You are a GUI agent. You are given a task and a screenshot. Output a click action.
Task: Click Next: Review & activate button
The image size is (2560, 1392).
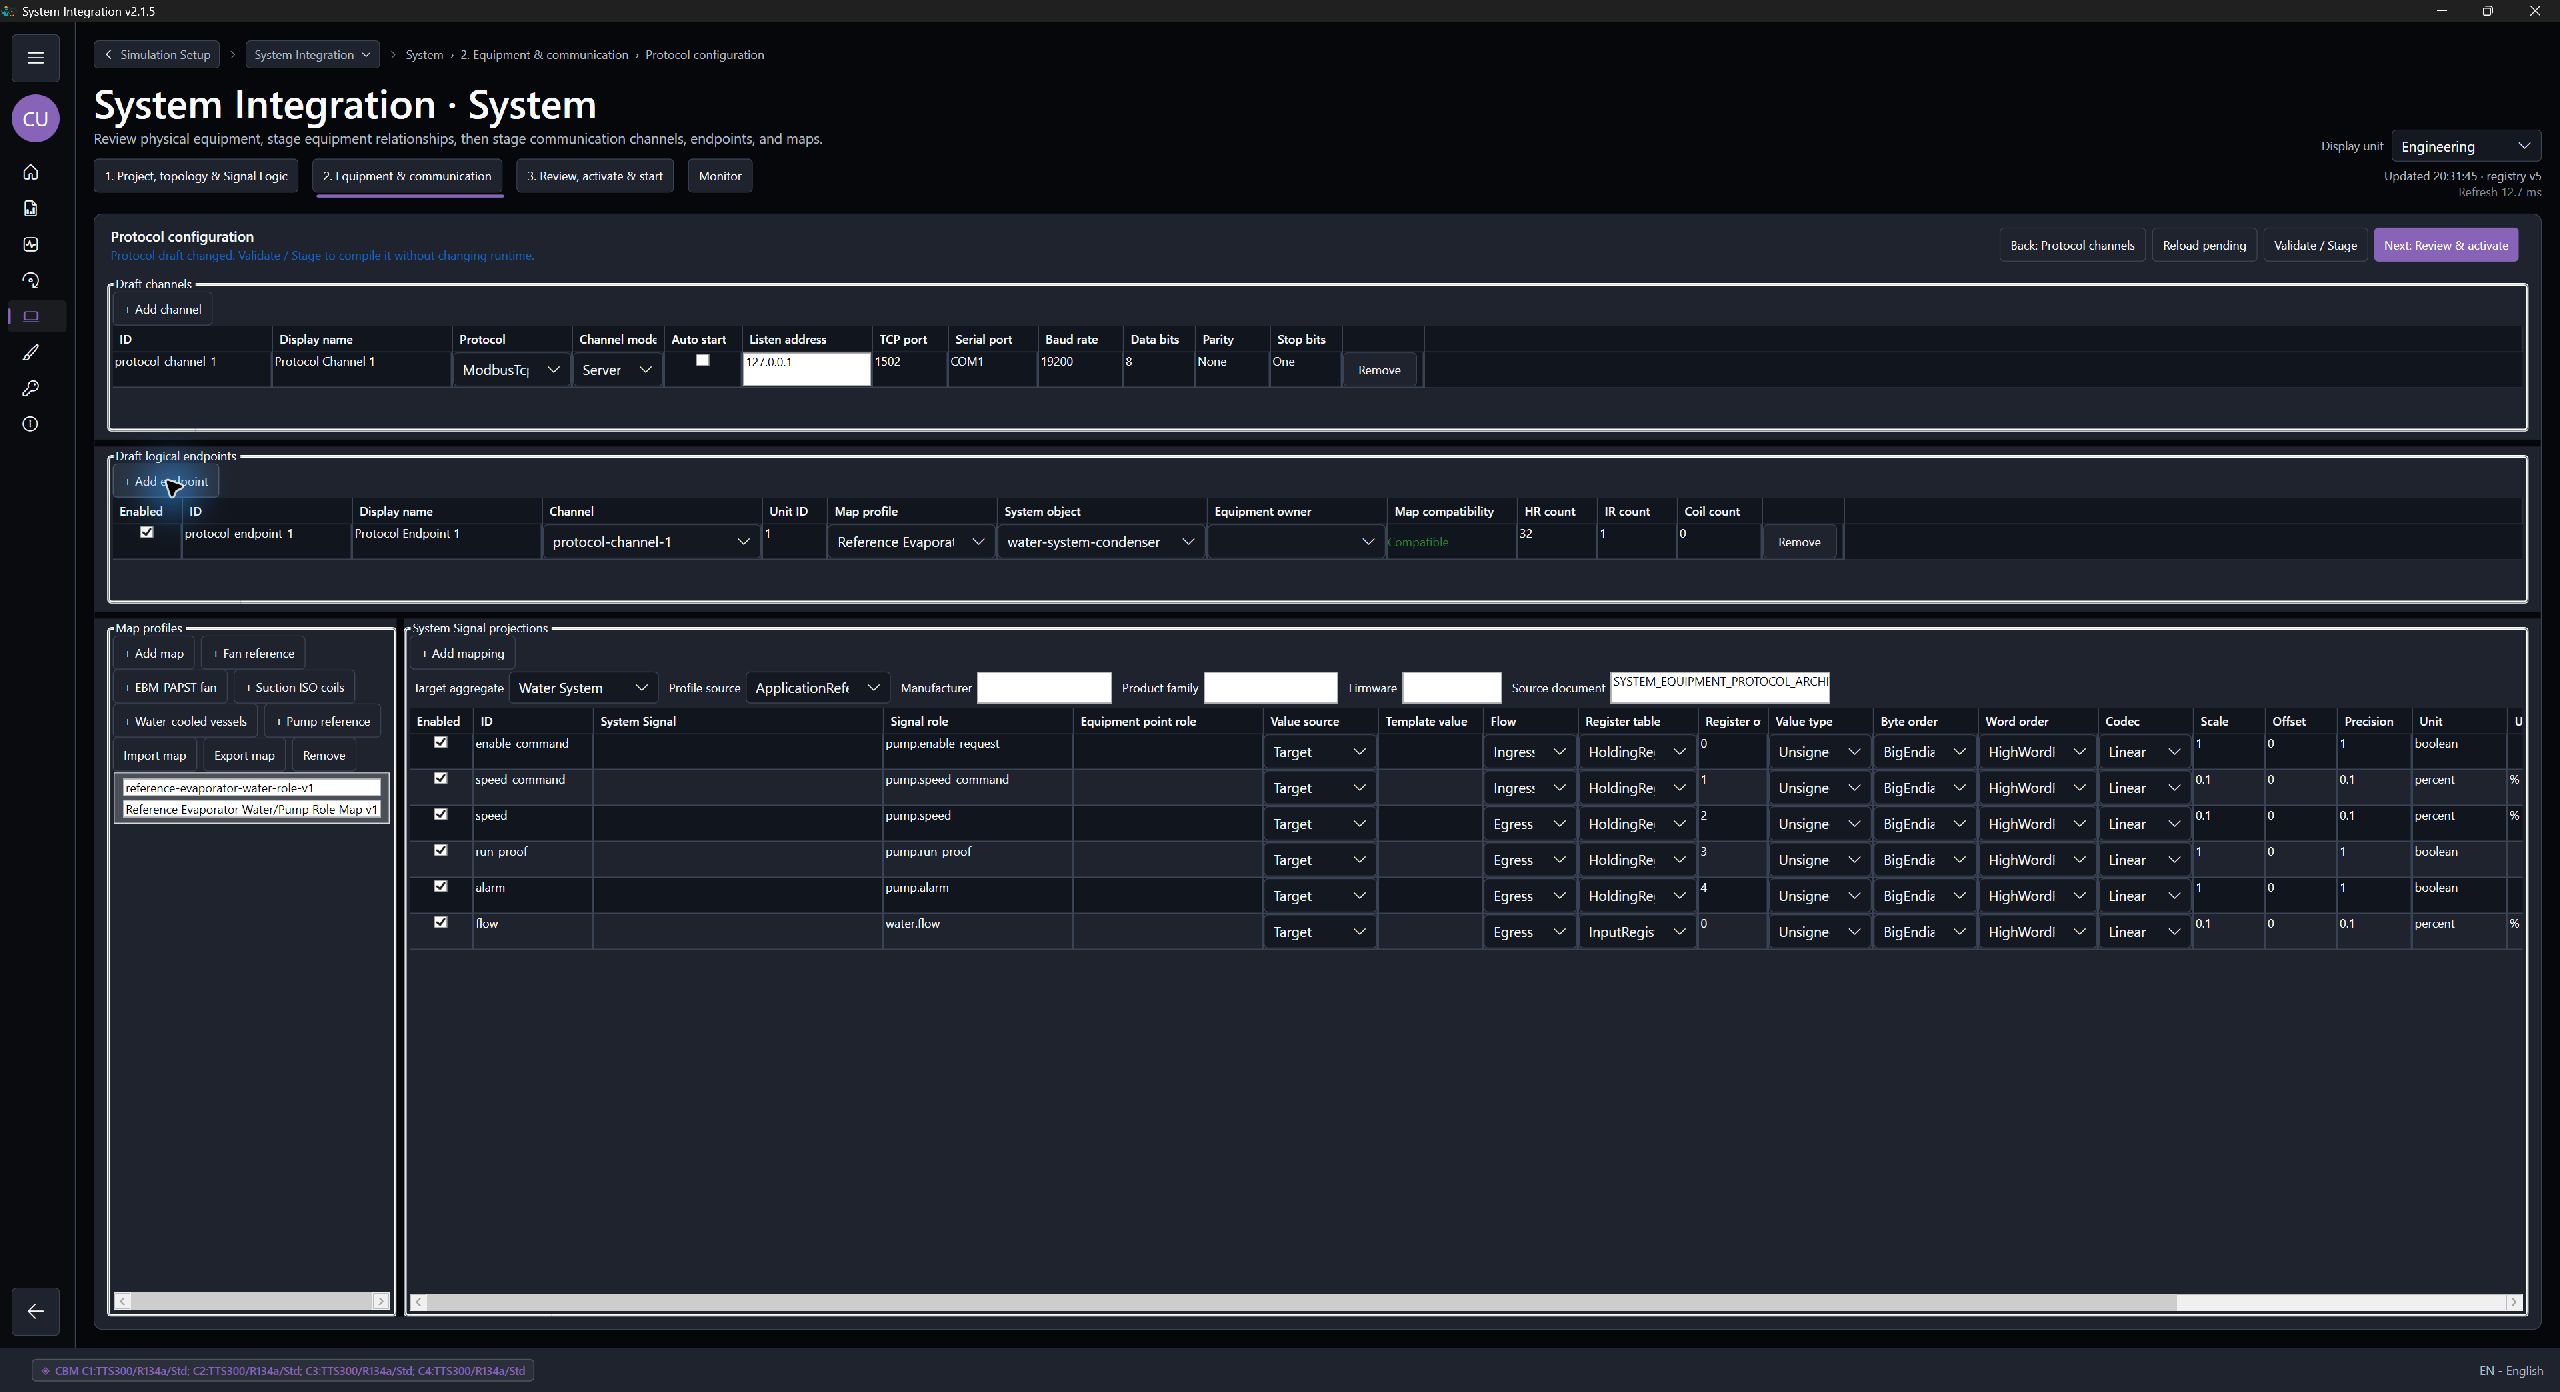[x=2446, y=245]
